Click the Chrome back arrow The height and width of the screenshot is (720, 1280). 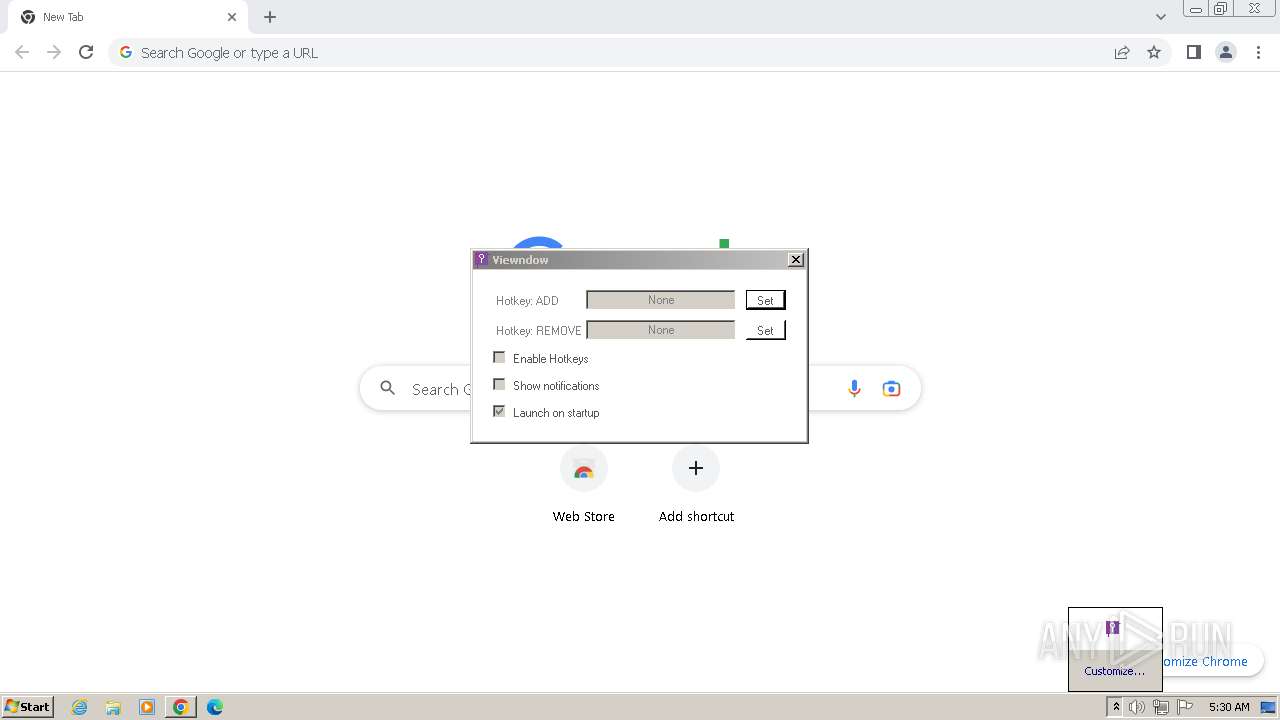(x=22, y=52)
